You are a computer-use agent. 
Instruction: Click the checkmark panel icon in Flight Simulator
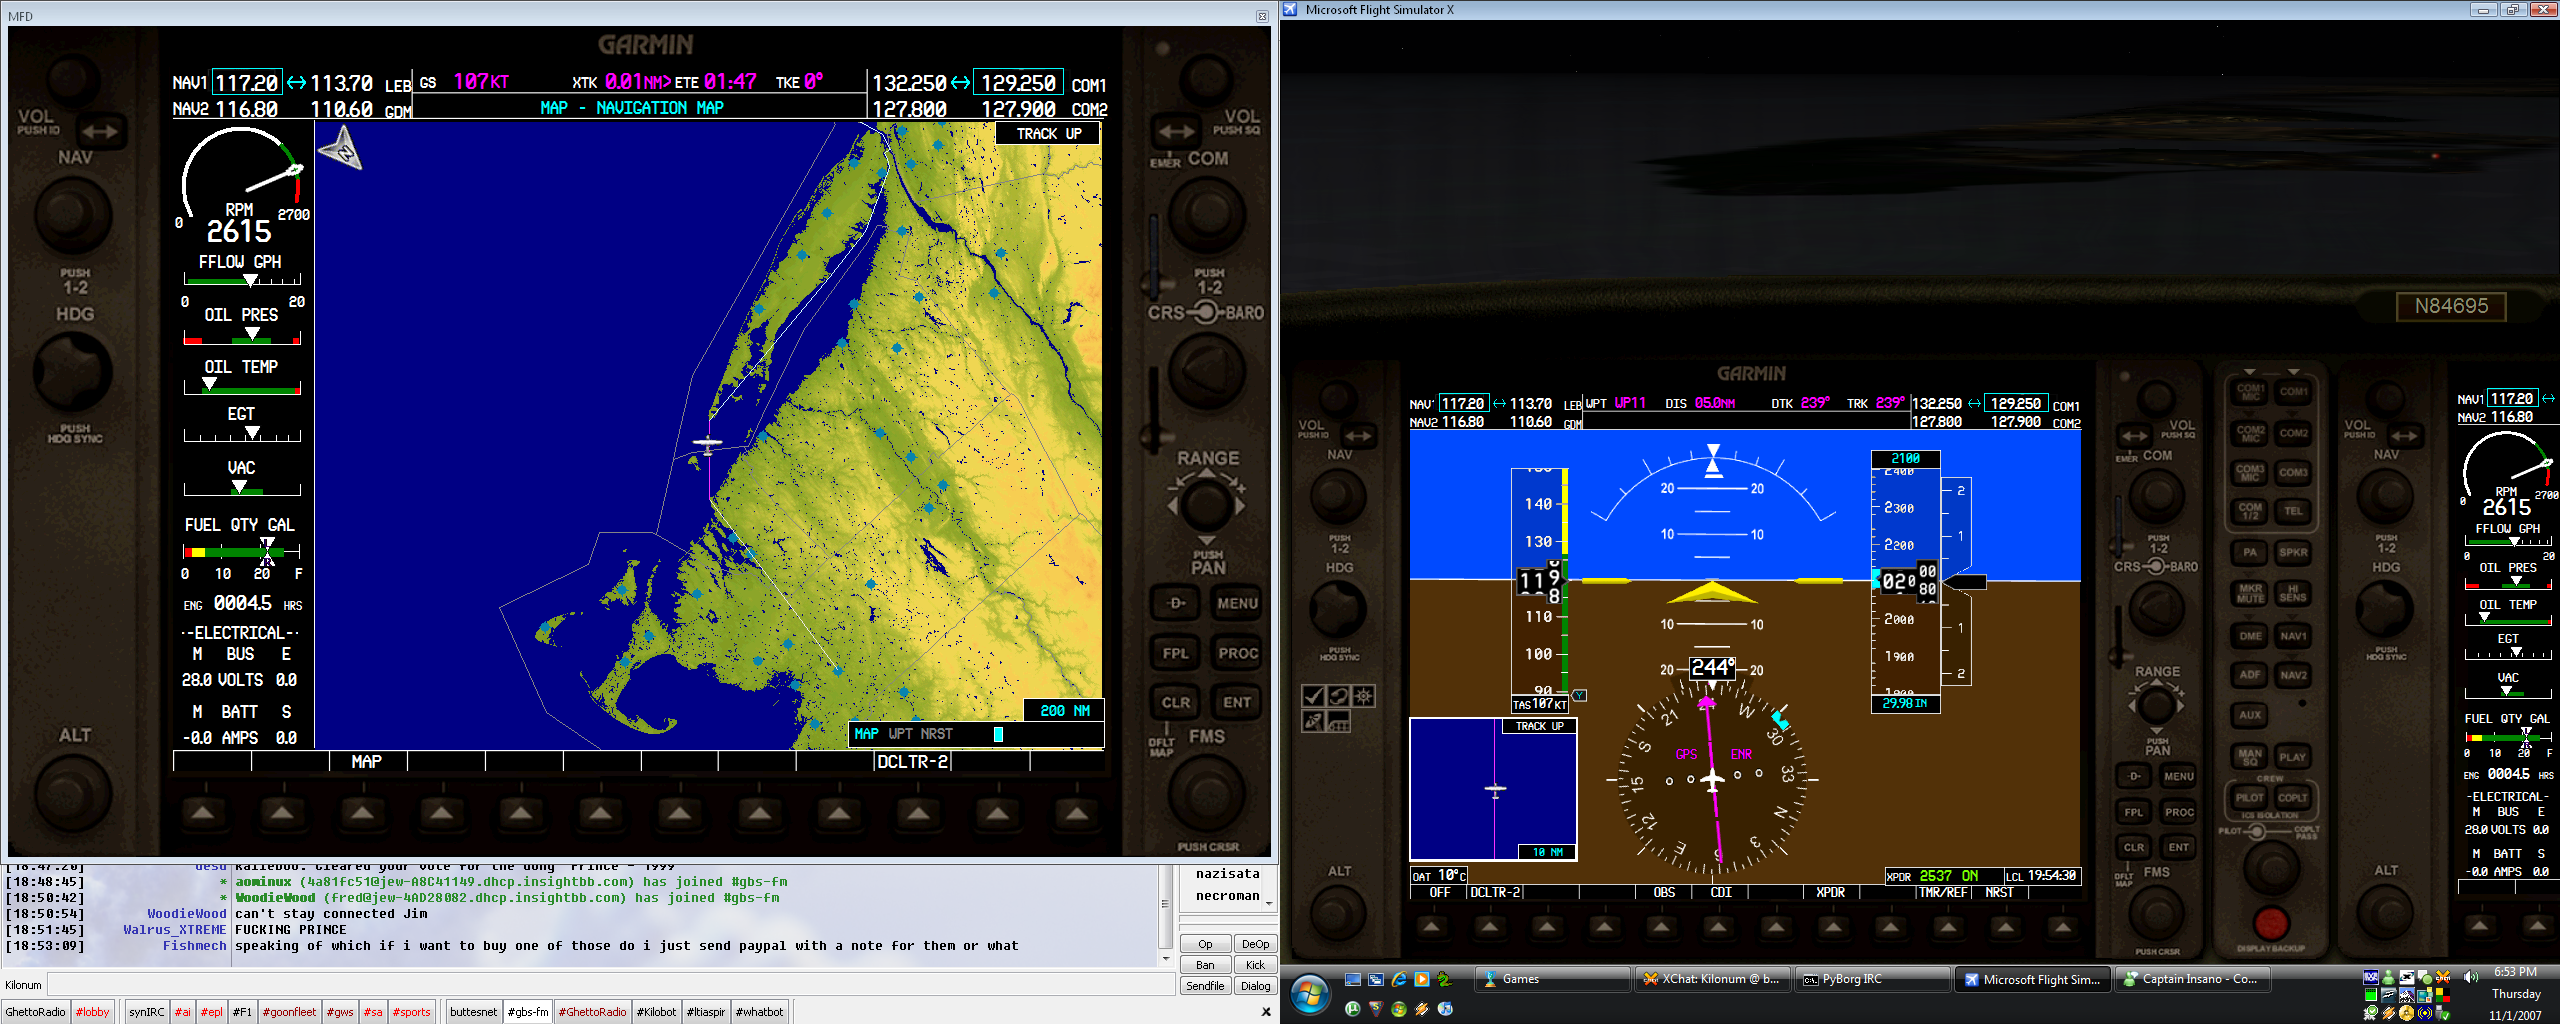coord(1314,696)
